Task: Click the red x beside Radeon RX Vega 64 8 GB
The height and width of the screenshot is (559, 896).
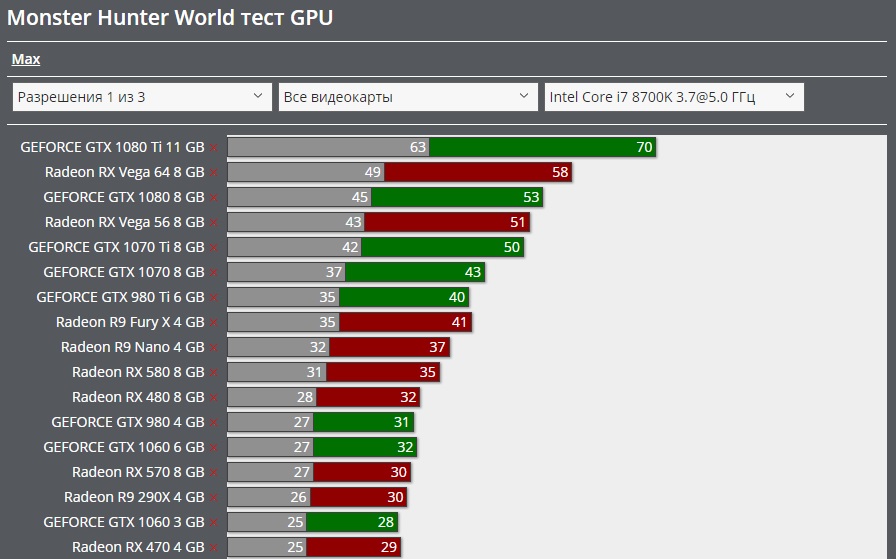Action: click(214, 173)
